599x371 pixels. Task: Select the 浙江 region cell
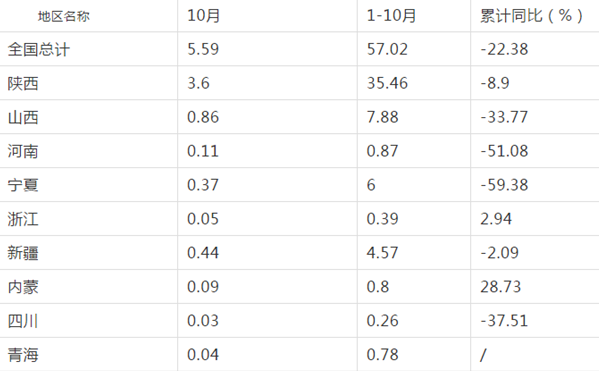click(x=23, y=219)
